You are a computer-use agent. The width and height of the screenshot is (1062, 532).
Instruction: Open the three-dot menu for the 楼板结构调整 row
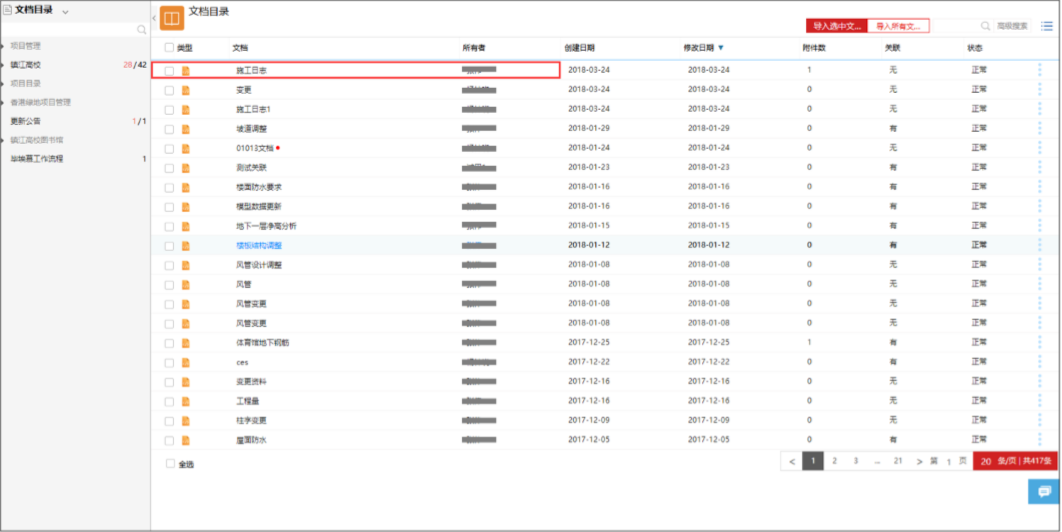point(1040,245)
